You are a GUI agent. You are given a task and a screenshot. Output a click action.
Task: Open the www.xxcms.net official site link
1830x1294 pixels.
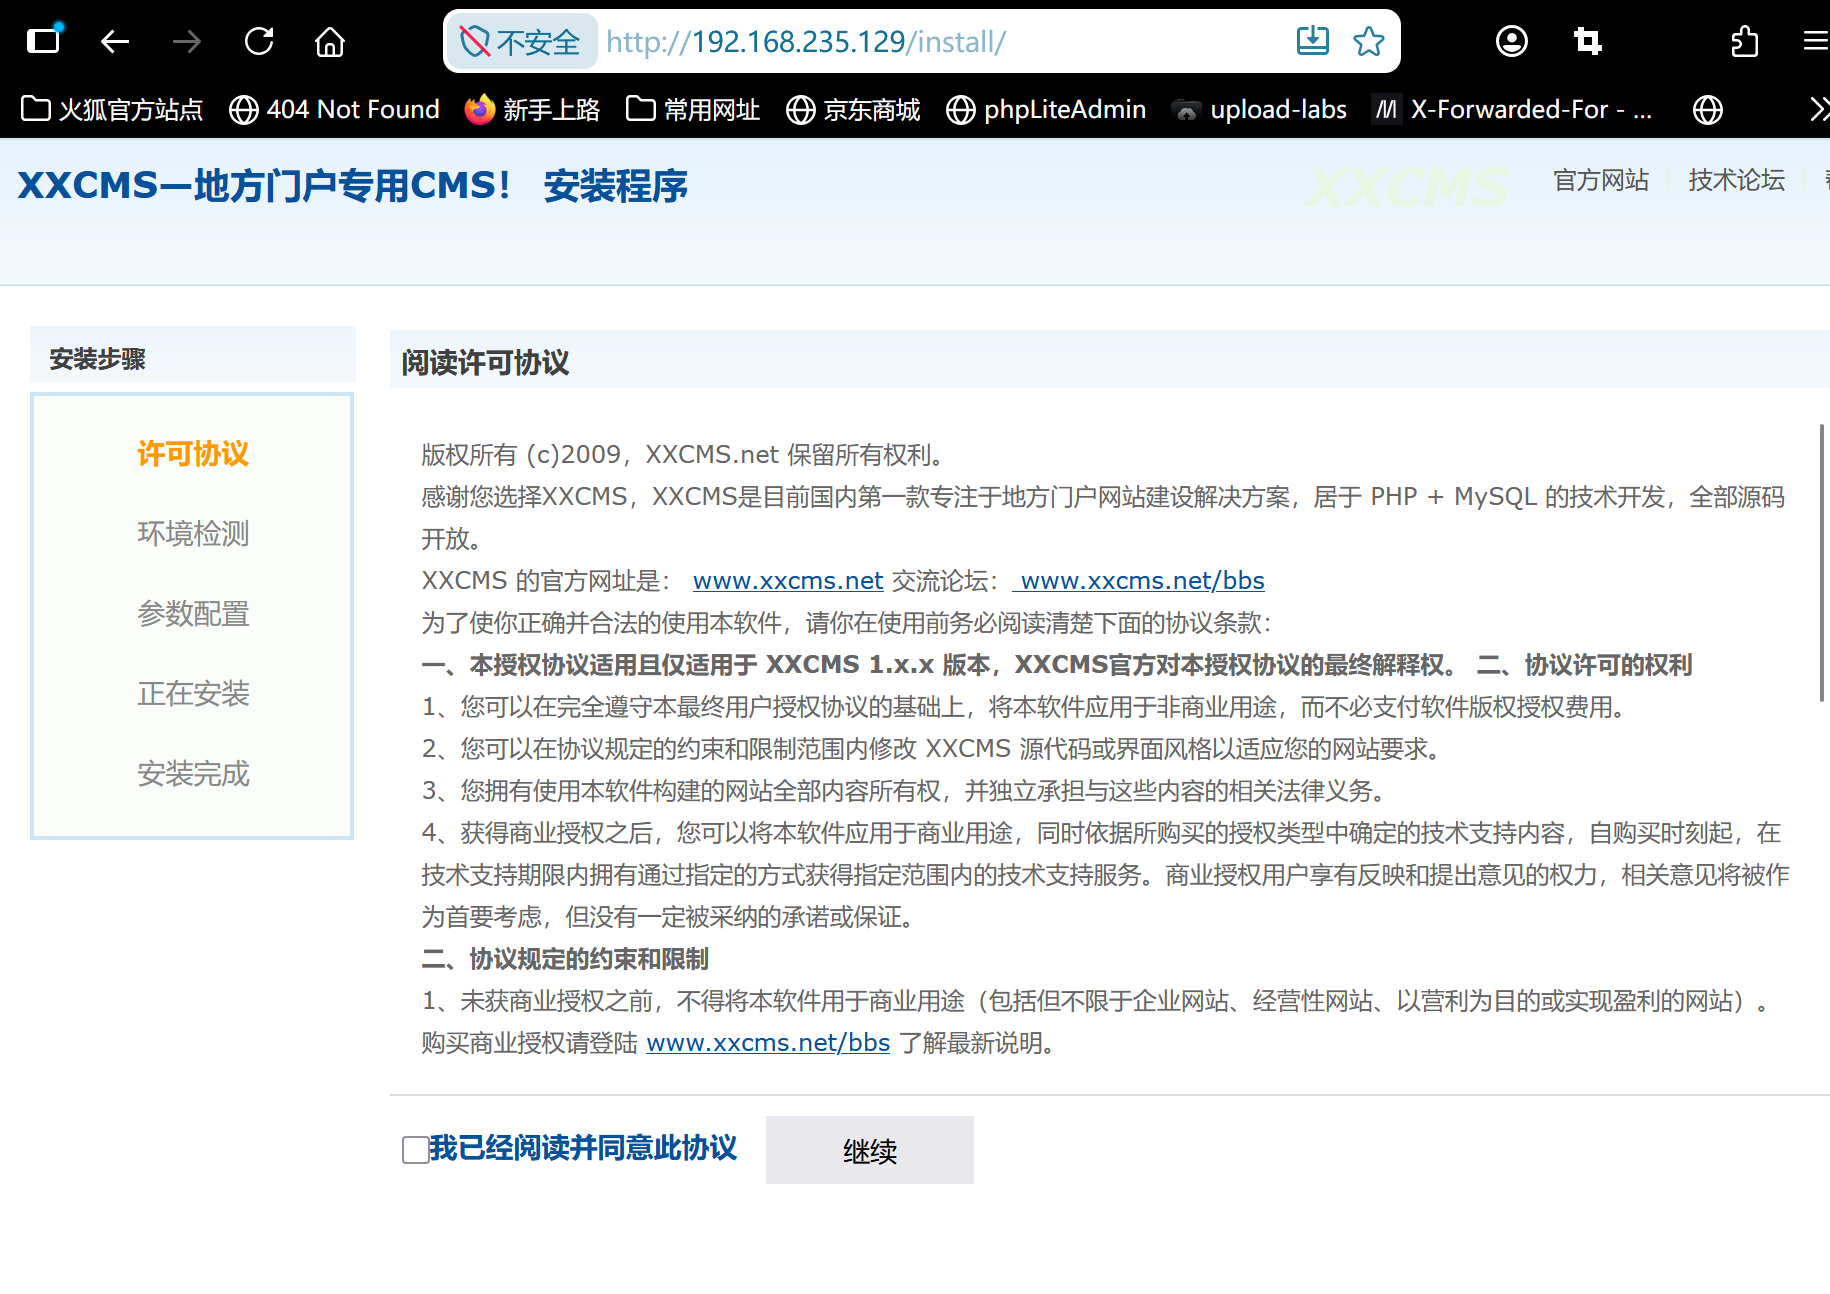(x=788, y=581)
